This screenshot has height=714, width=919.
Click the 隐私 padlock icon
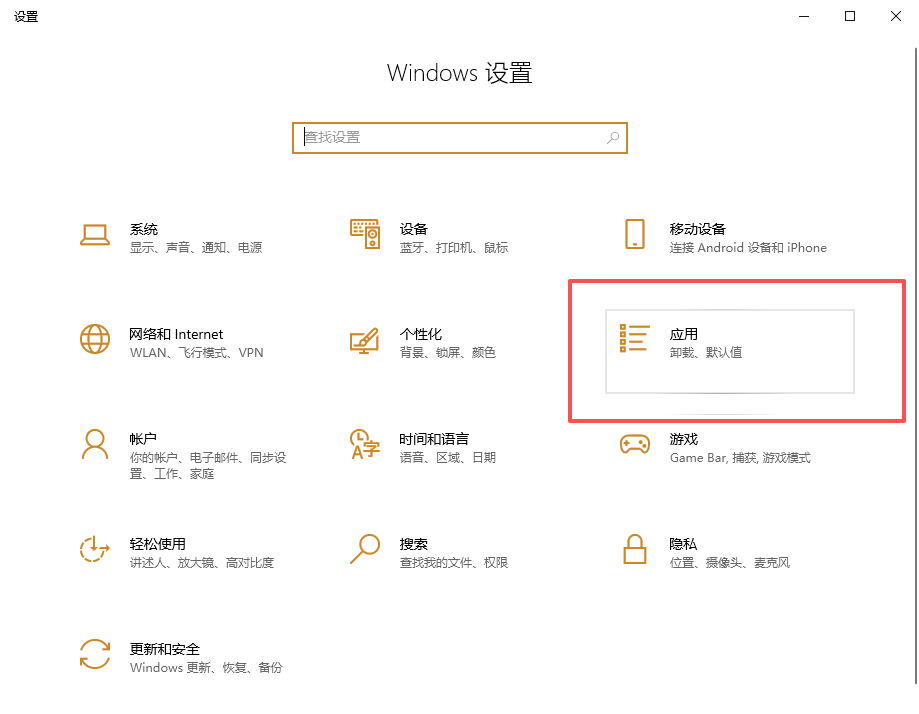(x=635, y=549)
